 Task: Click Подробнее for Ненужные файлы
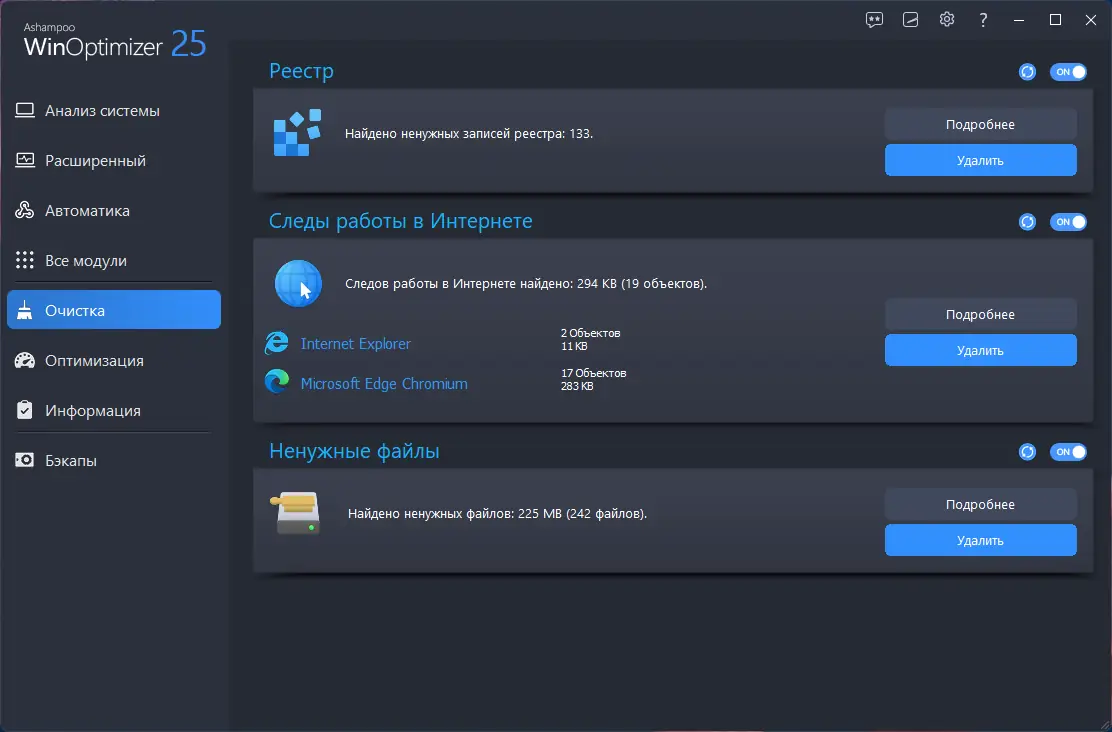coord(980,504)
